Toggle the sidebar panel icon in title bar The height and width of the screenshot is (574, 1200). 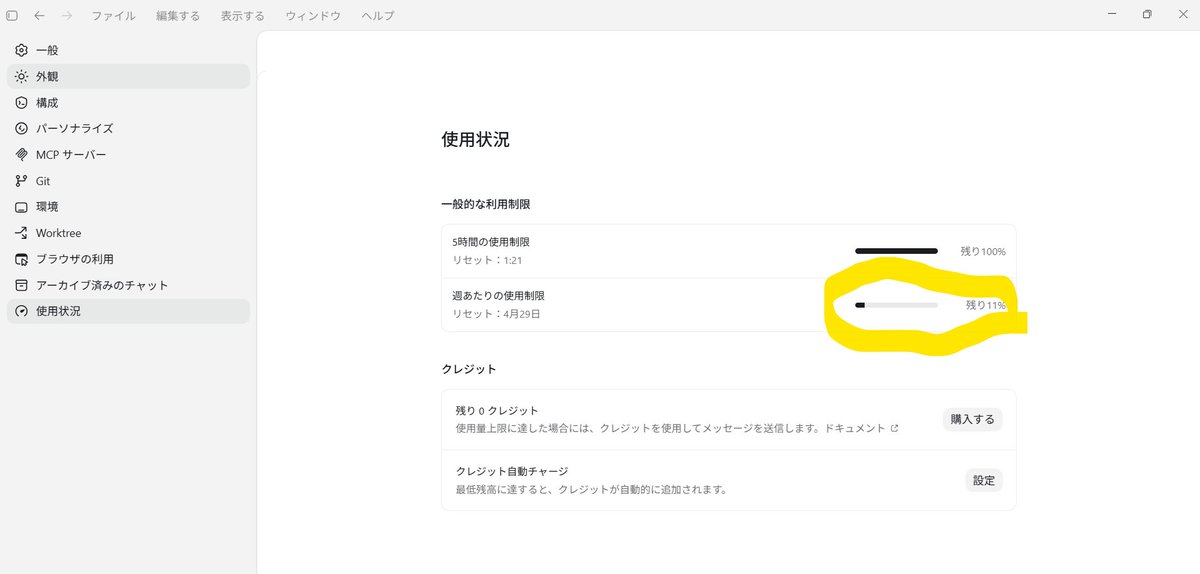coord(12,16)
